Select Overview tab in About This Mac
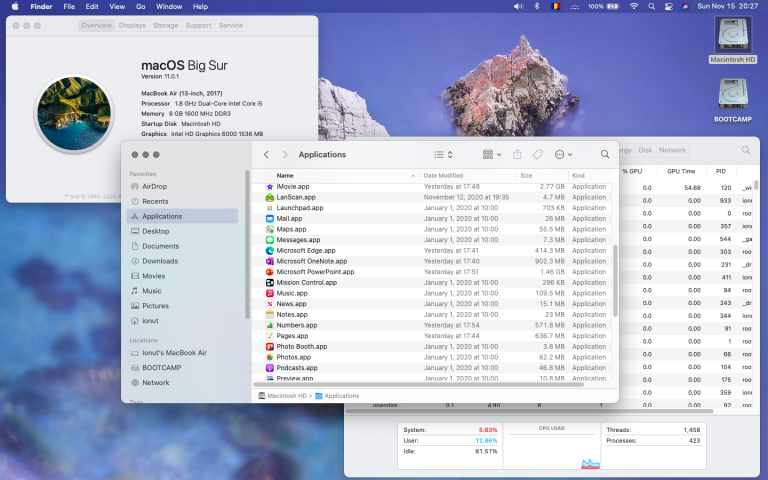The image size is (768, 480). coord(96,25)
